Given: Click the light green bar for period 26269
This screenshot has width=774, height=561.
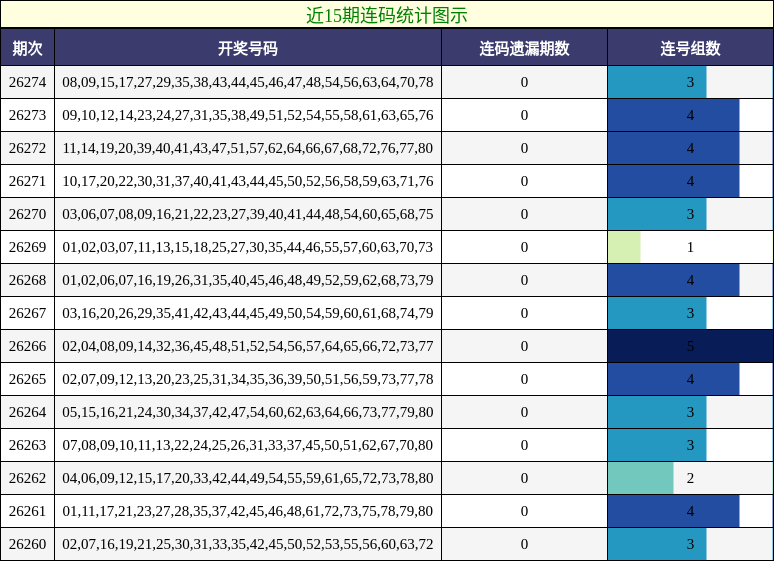Looking at the screenshot, I should pyautogui.click(x=624, y=247).
